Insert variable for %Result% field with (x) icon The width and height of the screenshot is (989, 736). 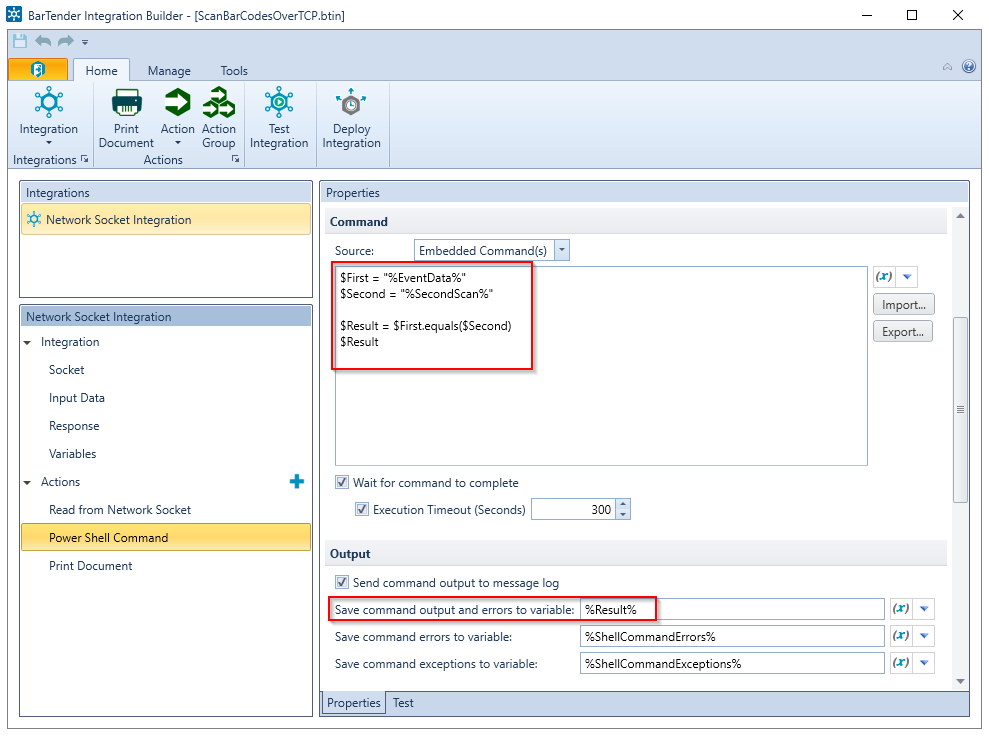pyautogui.click(x=901, y=609)
